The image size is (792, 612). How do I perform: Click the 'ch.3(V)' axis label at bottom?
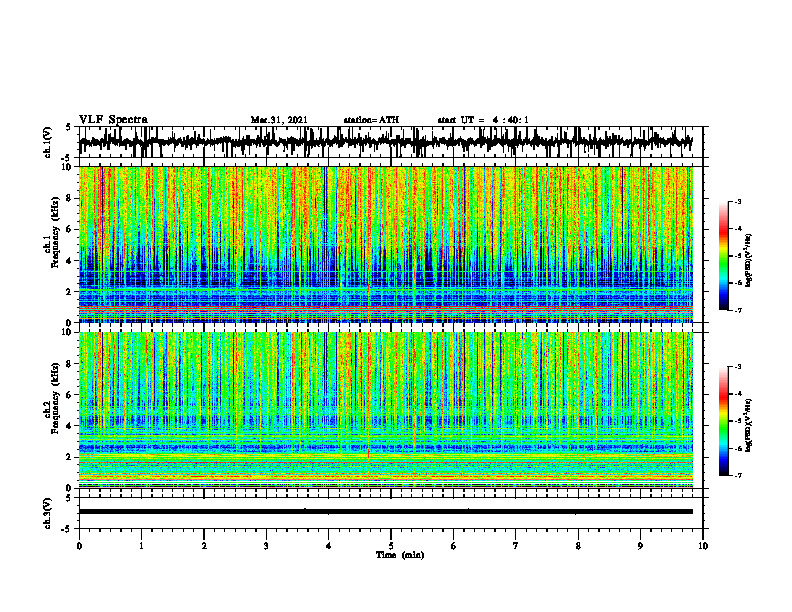[x=47, y=514]
